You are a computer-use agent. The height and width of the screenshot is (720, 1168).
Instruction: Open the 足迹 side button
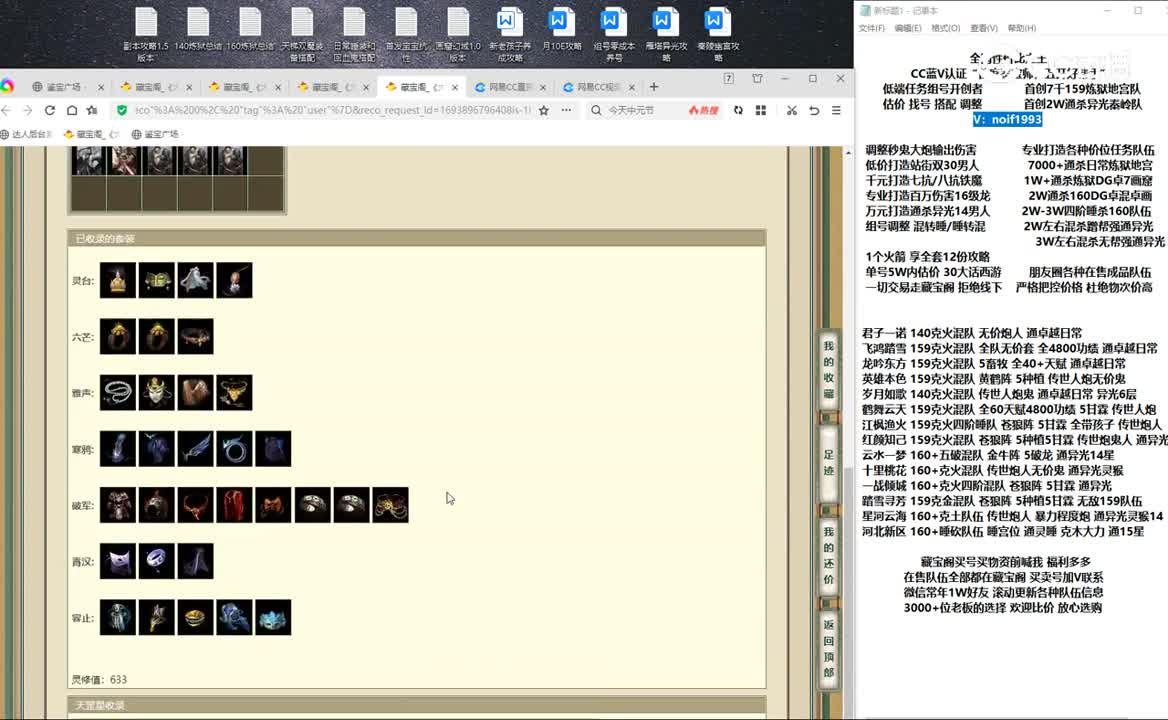coord(828,462)
